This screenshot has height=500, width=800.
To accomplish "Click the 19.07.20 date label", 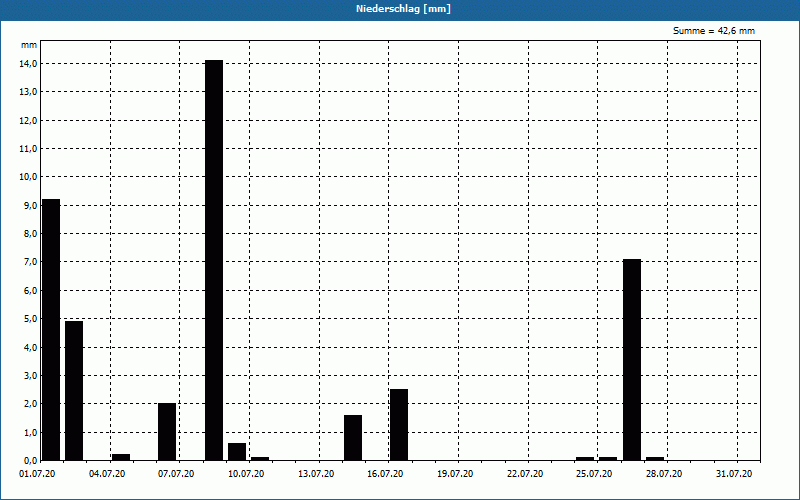I will click(455, 474).
